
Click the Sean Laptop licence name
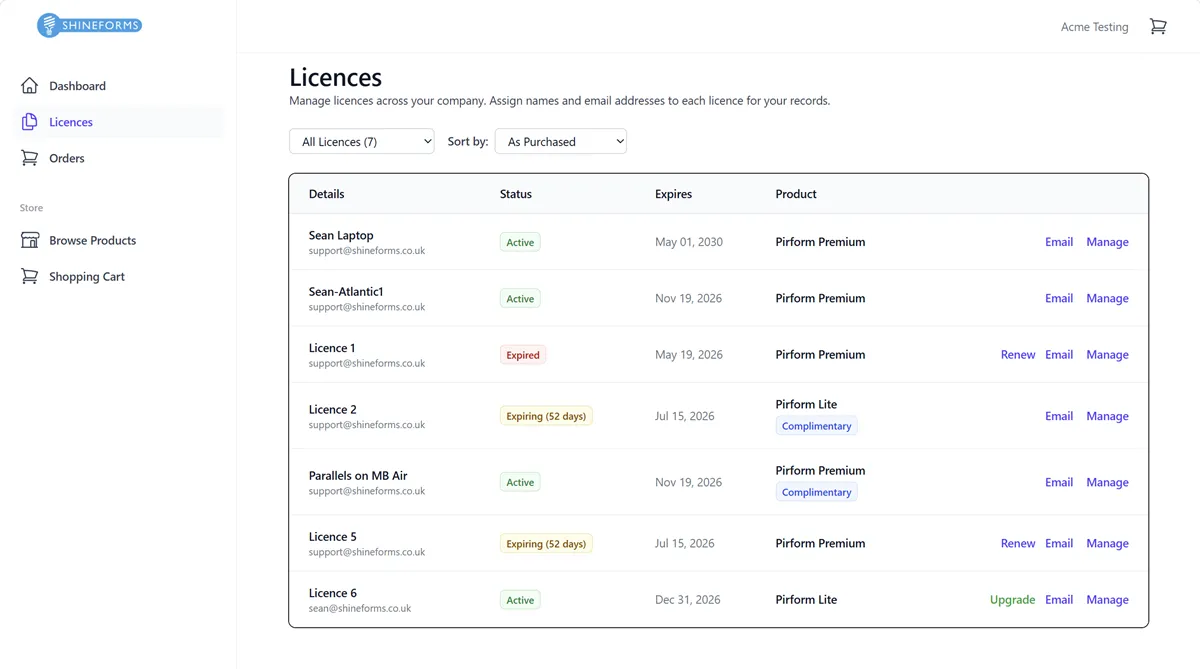tap(341, 235)
